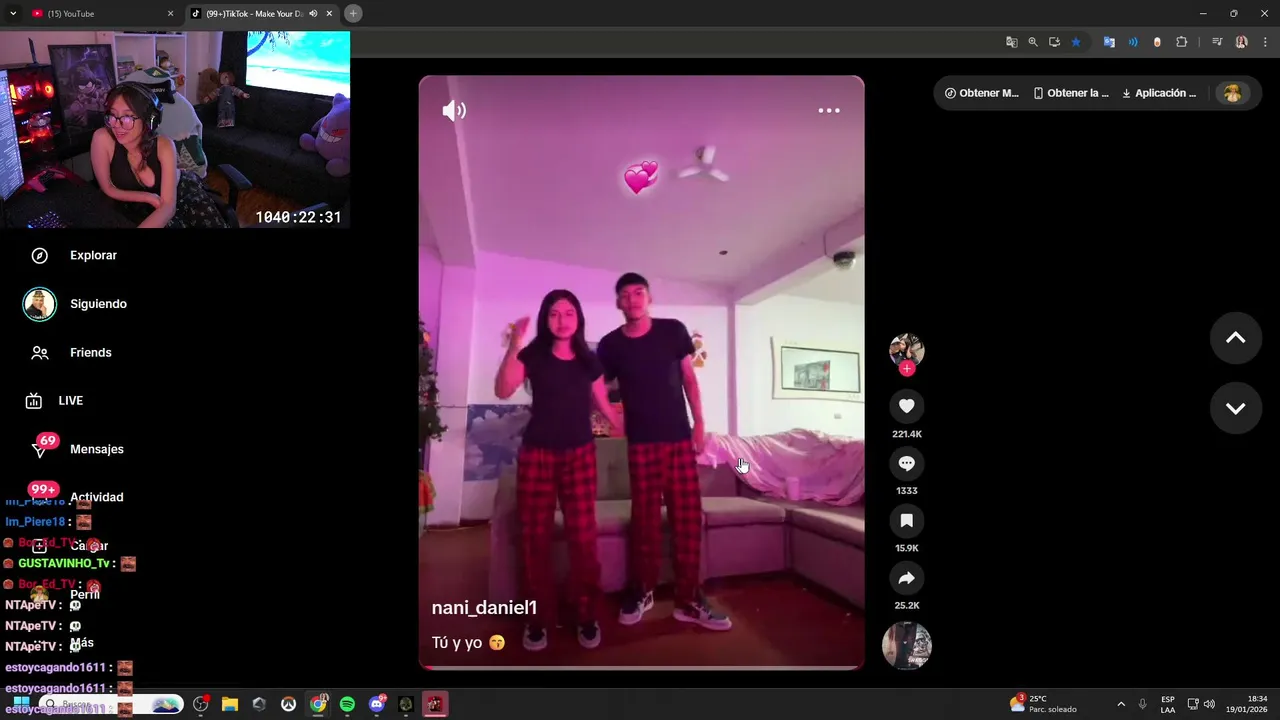Viewport: 1280px width, 720px height.
Task: Click the blue sound waves extension icon
Action: [1133, 42]
